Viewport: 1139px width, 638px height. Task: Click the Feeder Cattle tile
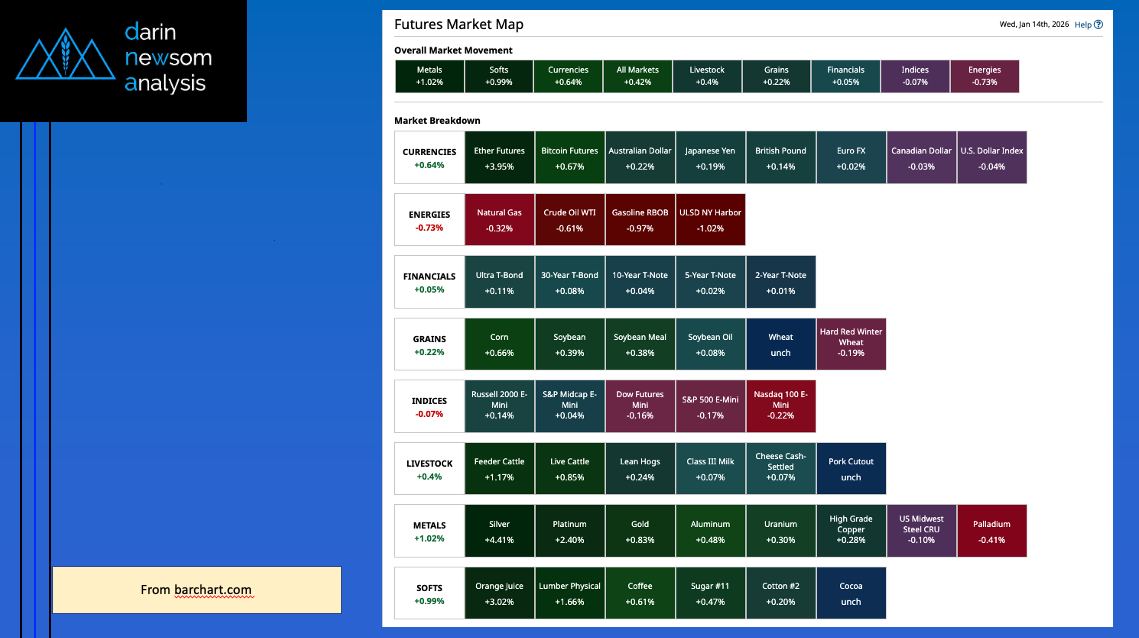pos(499,469)
